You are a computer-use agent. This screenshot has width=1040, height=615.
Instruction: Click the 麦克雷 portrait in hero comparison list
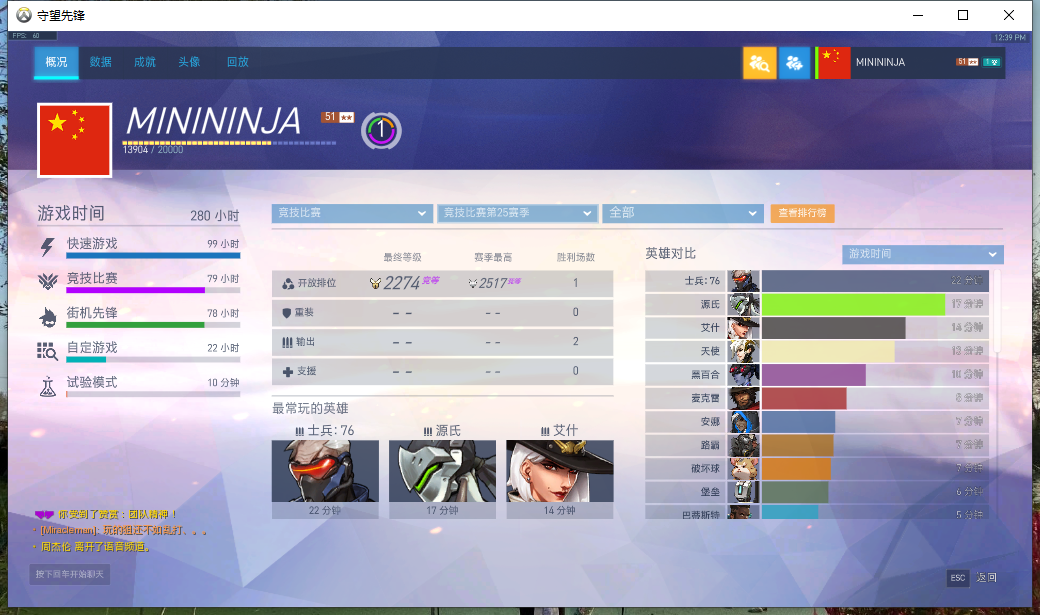pyautogui.click(x=744, y=398)
